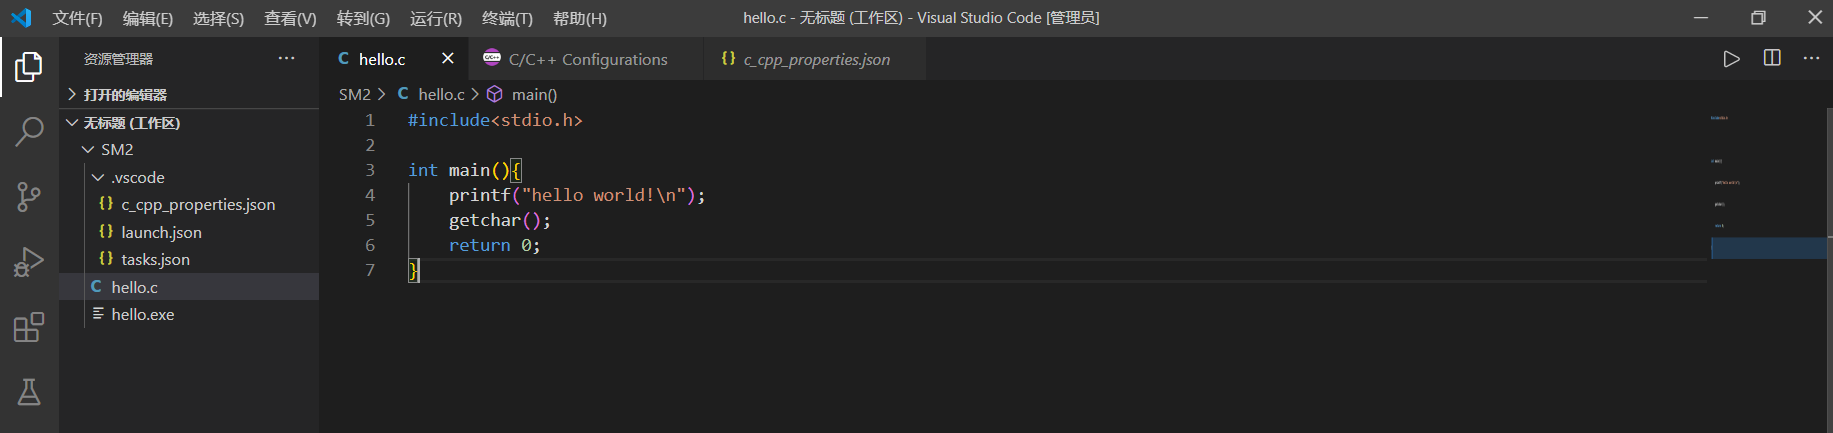Viewport: 1833px width, 433px height.
Task: Open Explorer panel's more actions ellipsis
Action: point(286,59)
